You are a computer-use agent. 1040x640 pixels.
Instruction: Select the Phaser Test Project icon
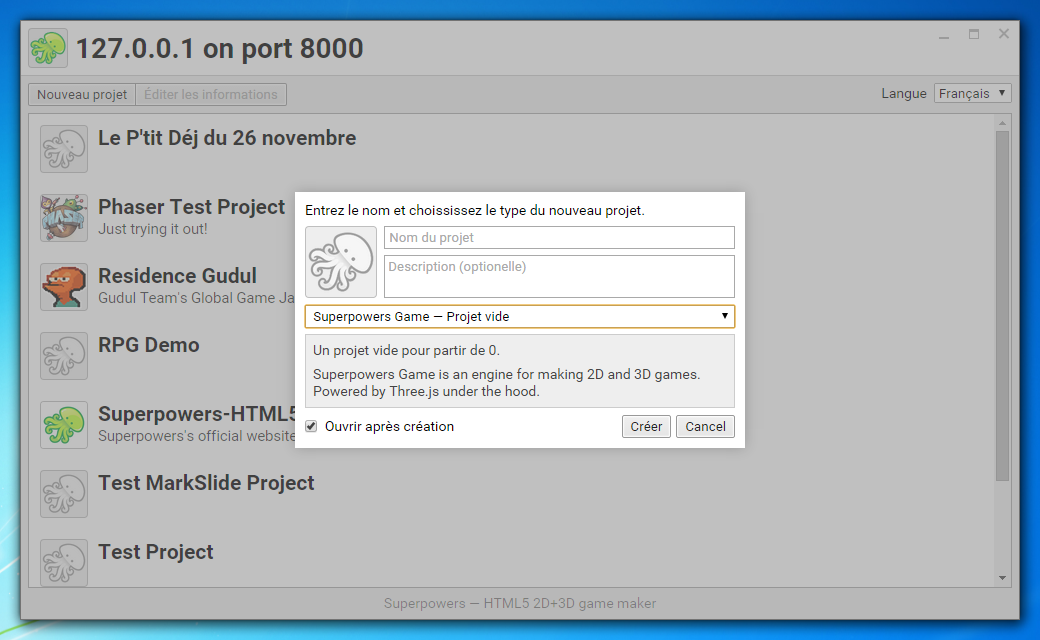click(64, 218)
